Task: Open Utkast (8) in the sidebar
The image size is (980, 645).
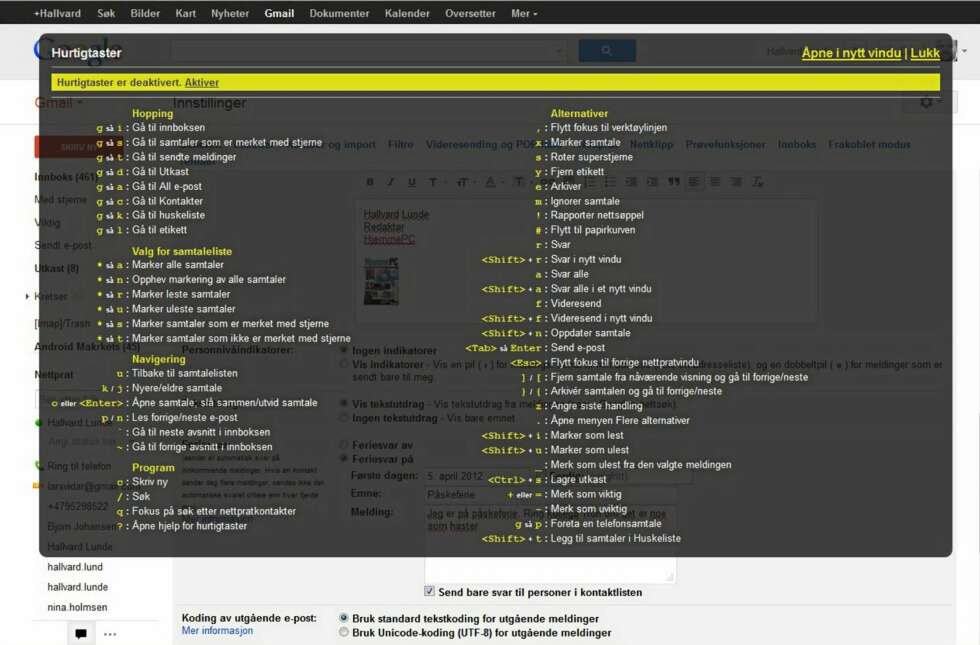Action: (x=56, y=269)
